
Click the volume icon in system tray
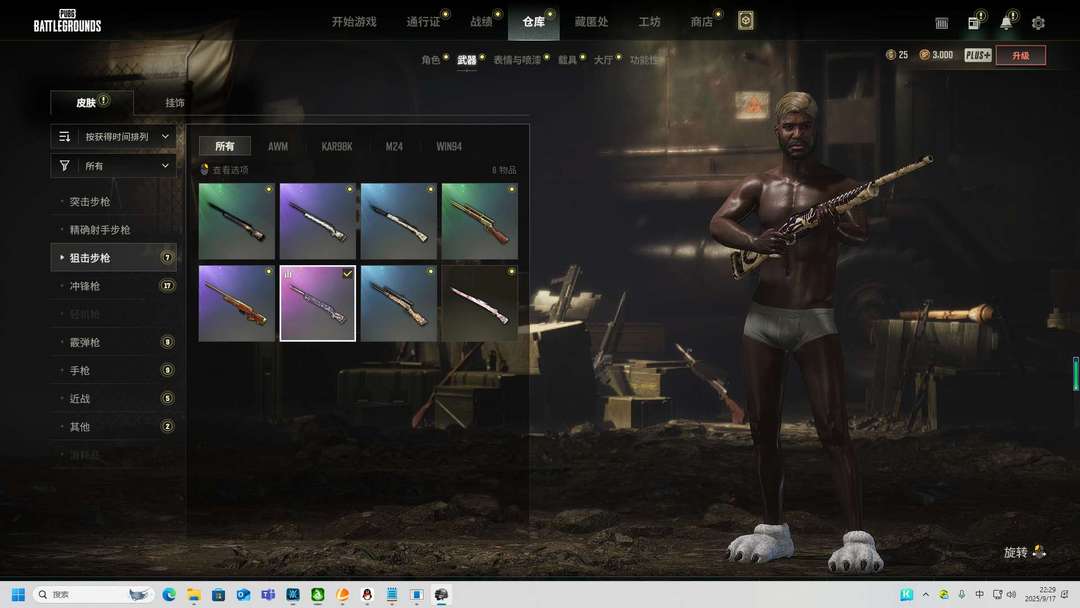coord(1011,594)
